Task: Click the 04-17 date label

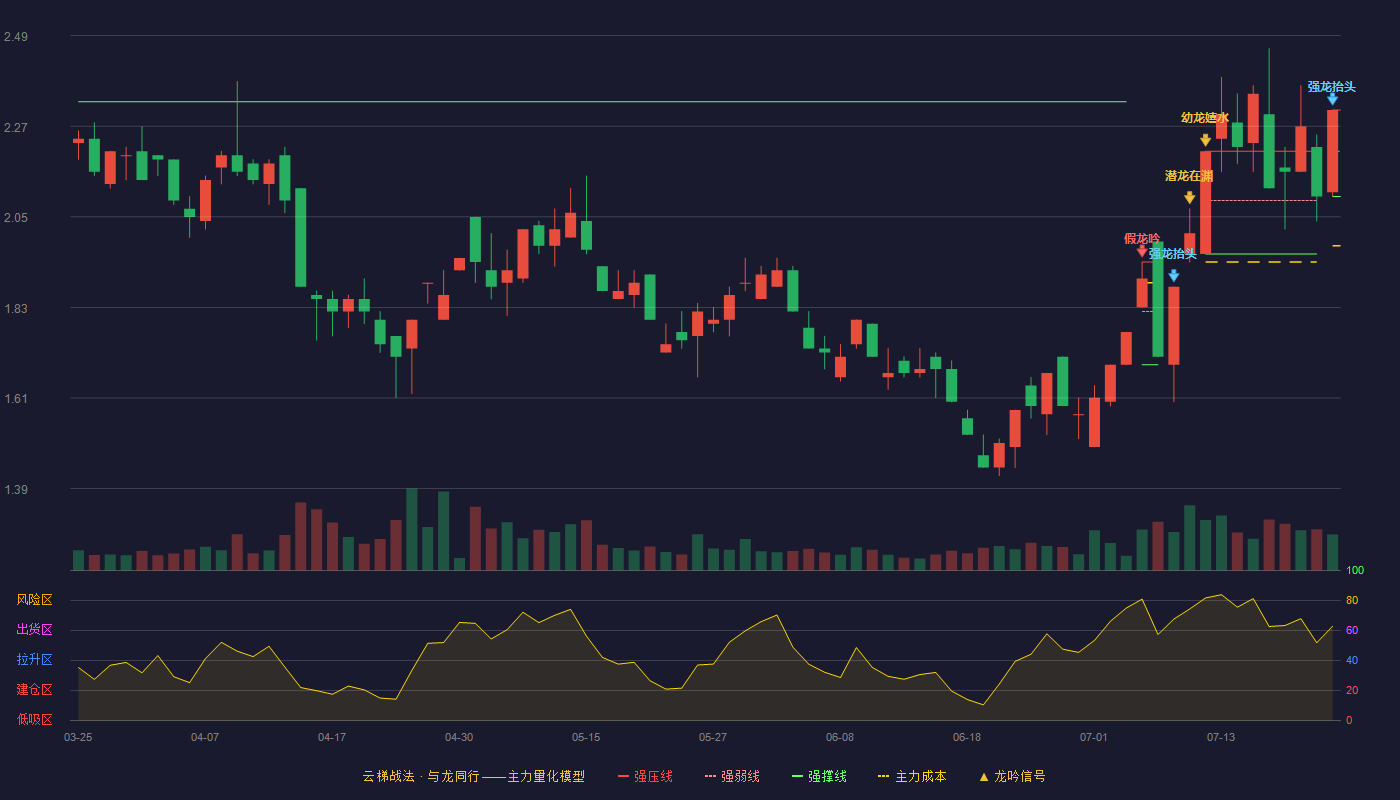Action: coord(332,737)
